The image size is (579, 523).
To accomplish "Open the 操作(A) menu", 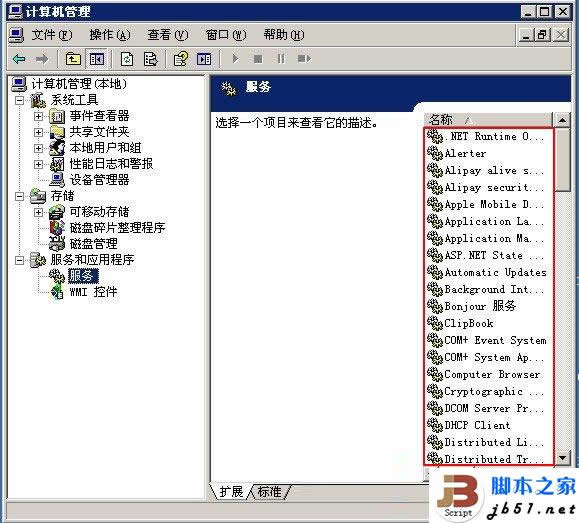I will tap(110, 35).
